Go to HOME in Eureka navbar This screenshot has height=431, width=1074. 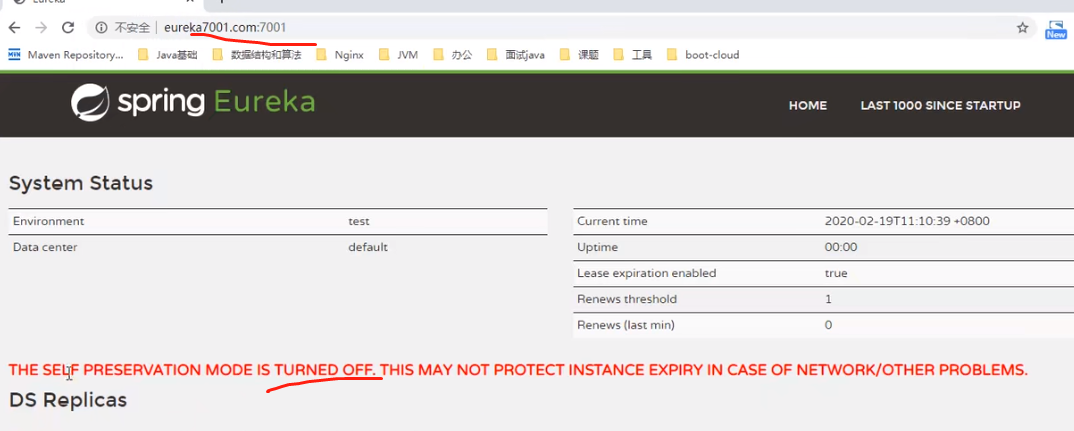(808, 106)
